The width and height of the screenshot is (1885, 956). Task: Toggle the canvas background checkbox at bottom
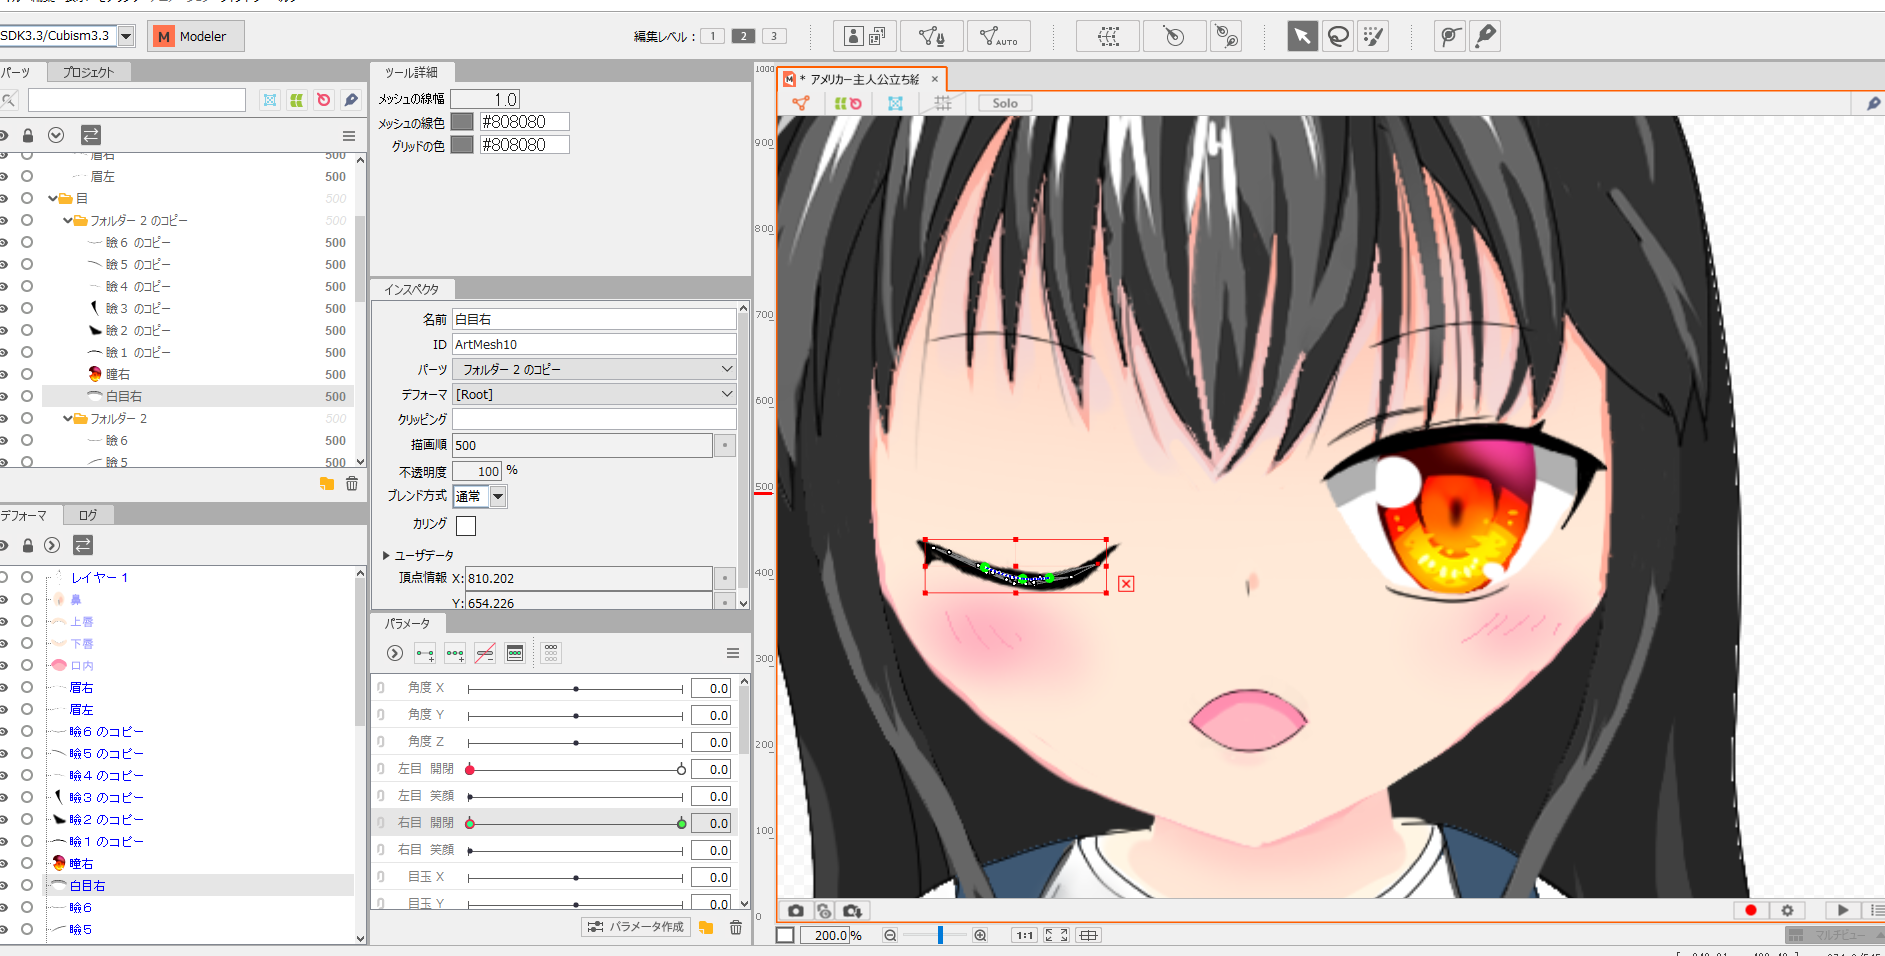coord(785,935)
